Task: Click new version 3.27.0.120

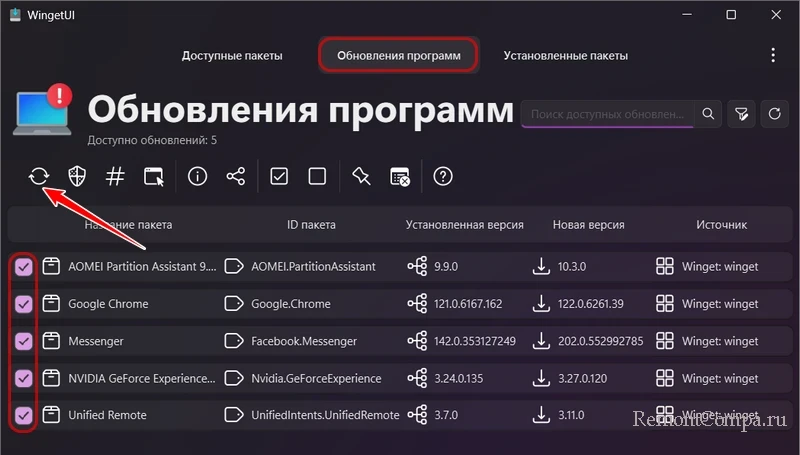Action: coord(582,378)
